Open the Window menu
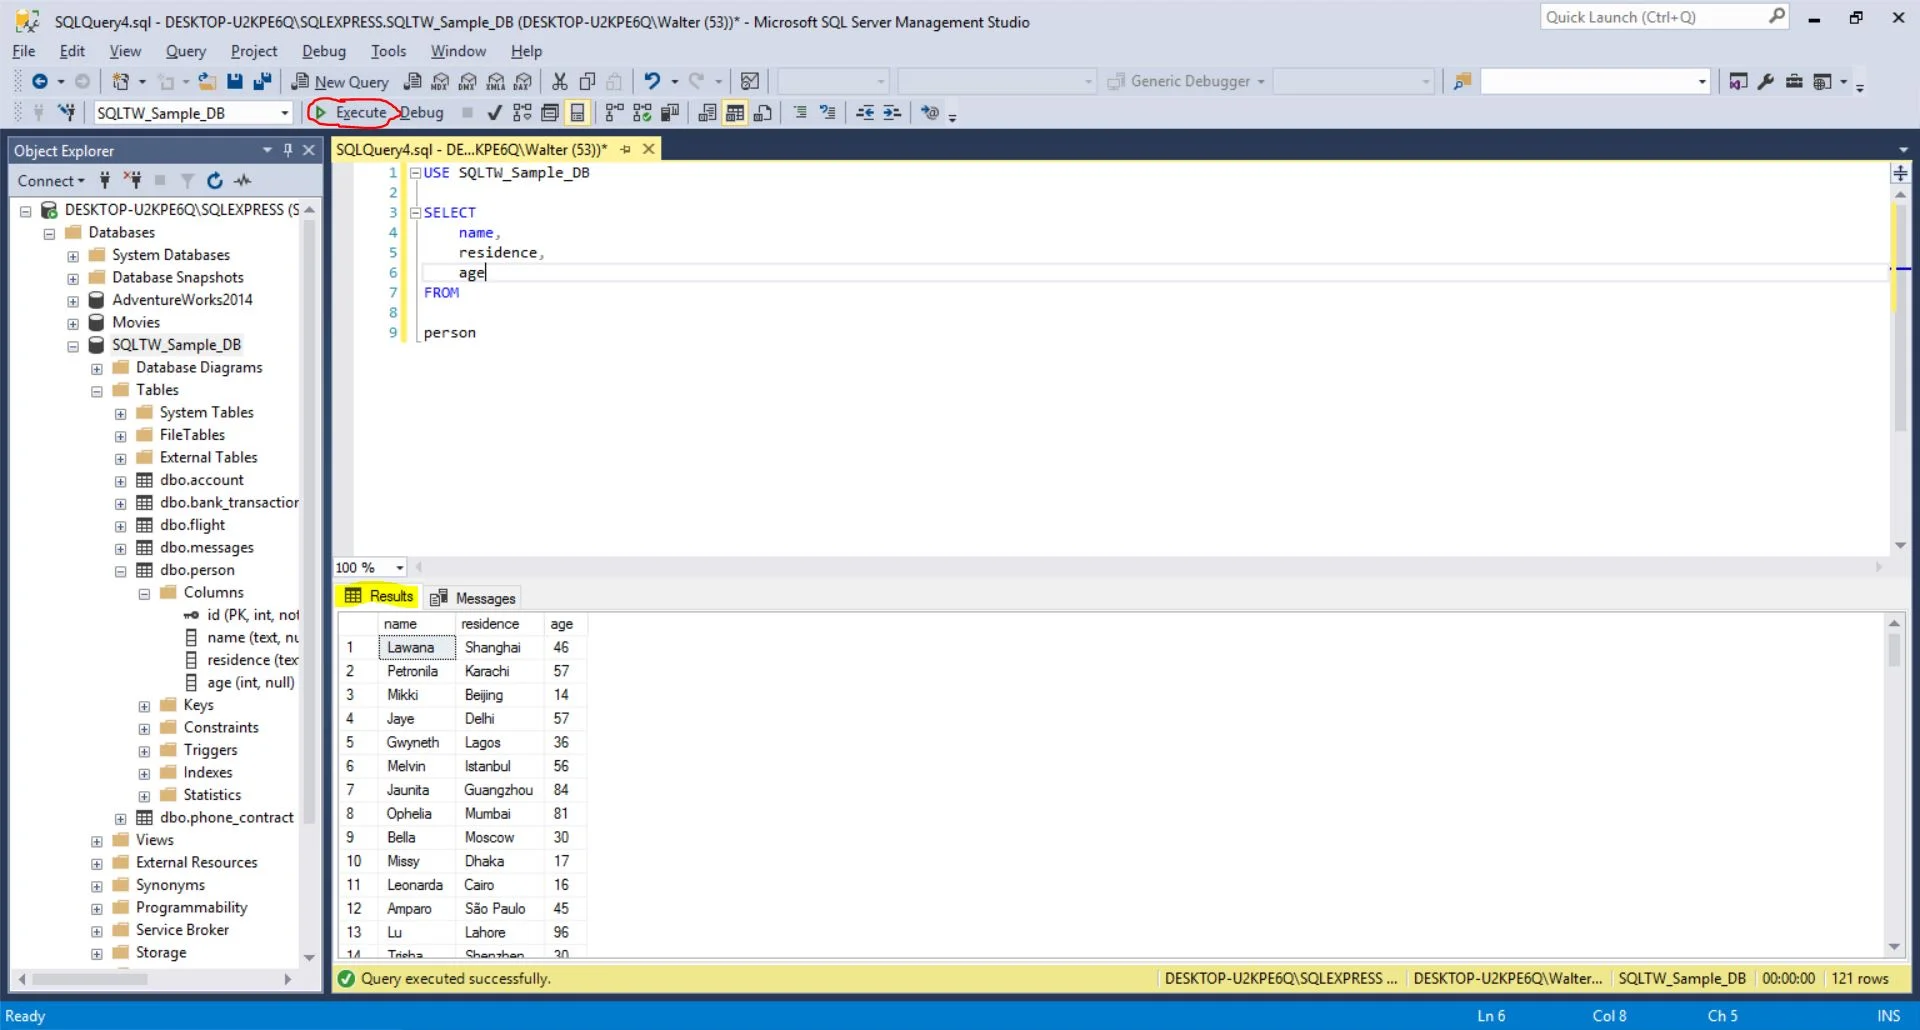 click(x=458, y=51)
